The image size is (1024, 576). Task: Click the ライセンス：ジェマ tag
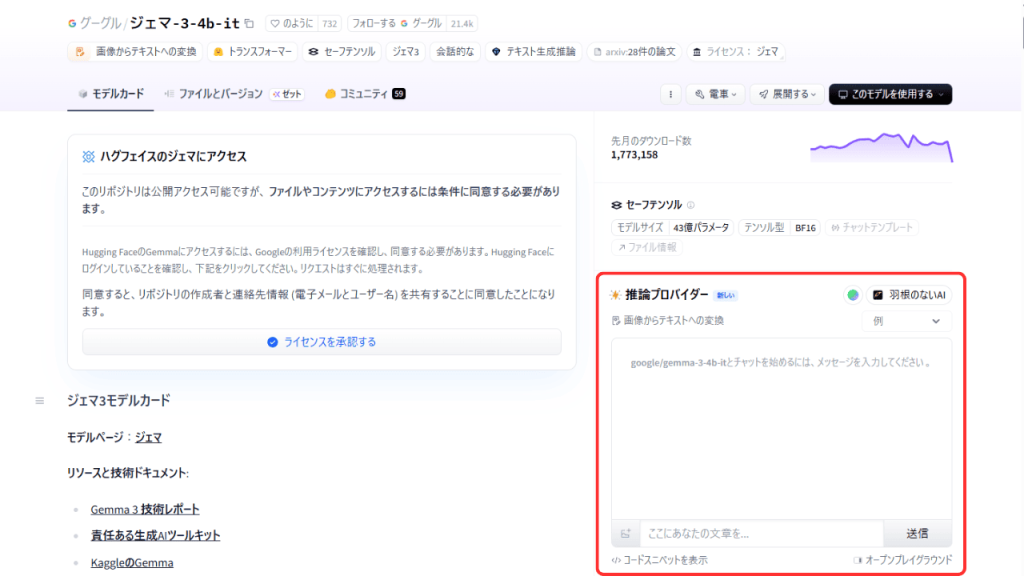pos(735,52)
